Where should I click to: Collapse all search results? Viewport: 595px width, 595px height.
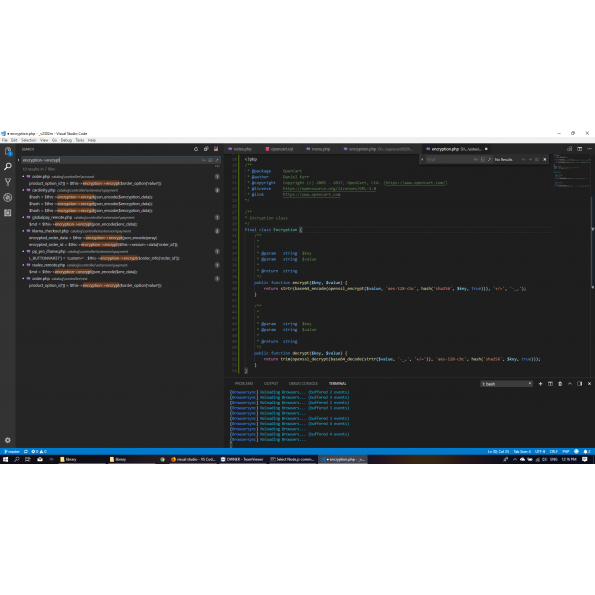(206, 149)
